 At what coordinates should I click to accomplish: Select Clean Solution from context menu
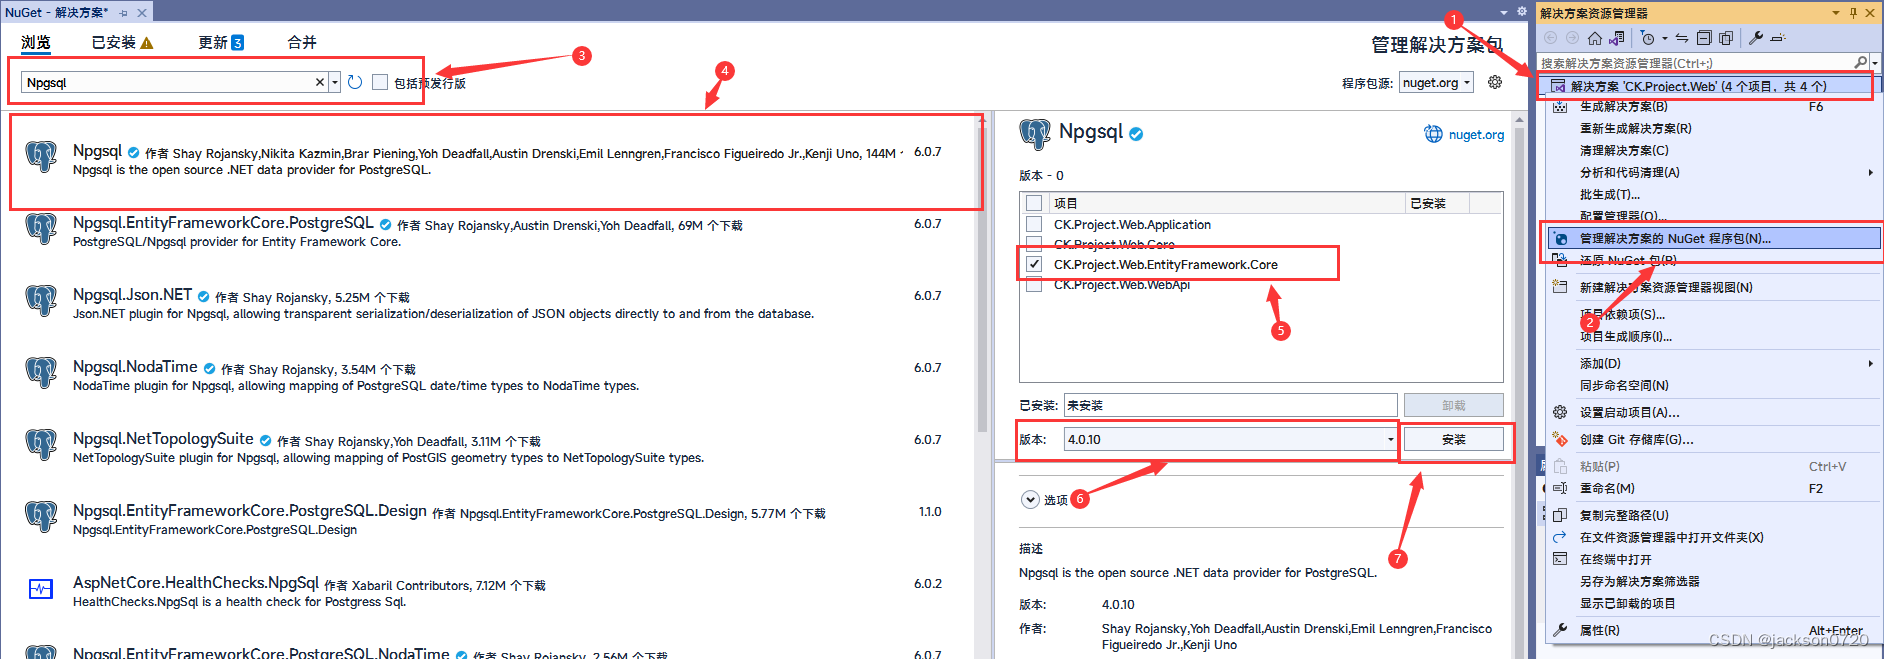[1713, 150]
